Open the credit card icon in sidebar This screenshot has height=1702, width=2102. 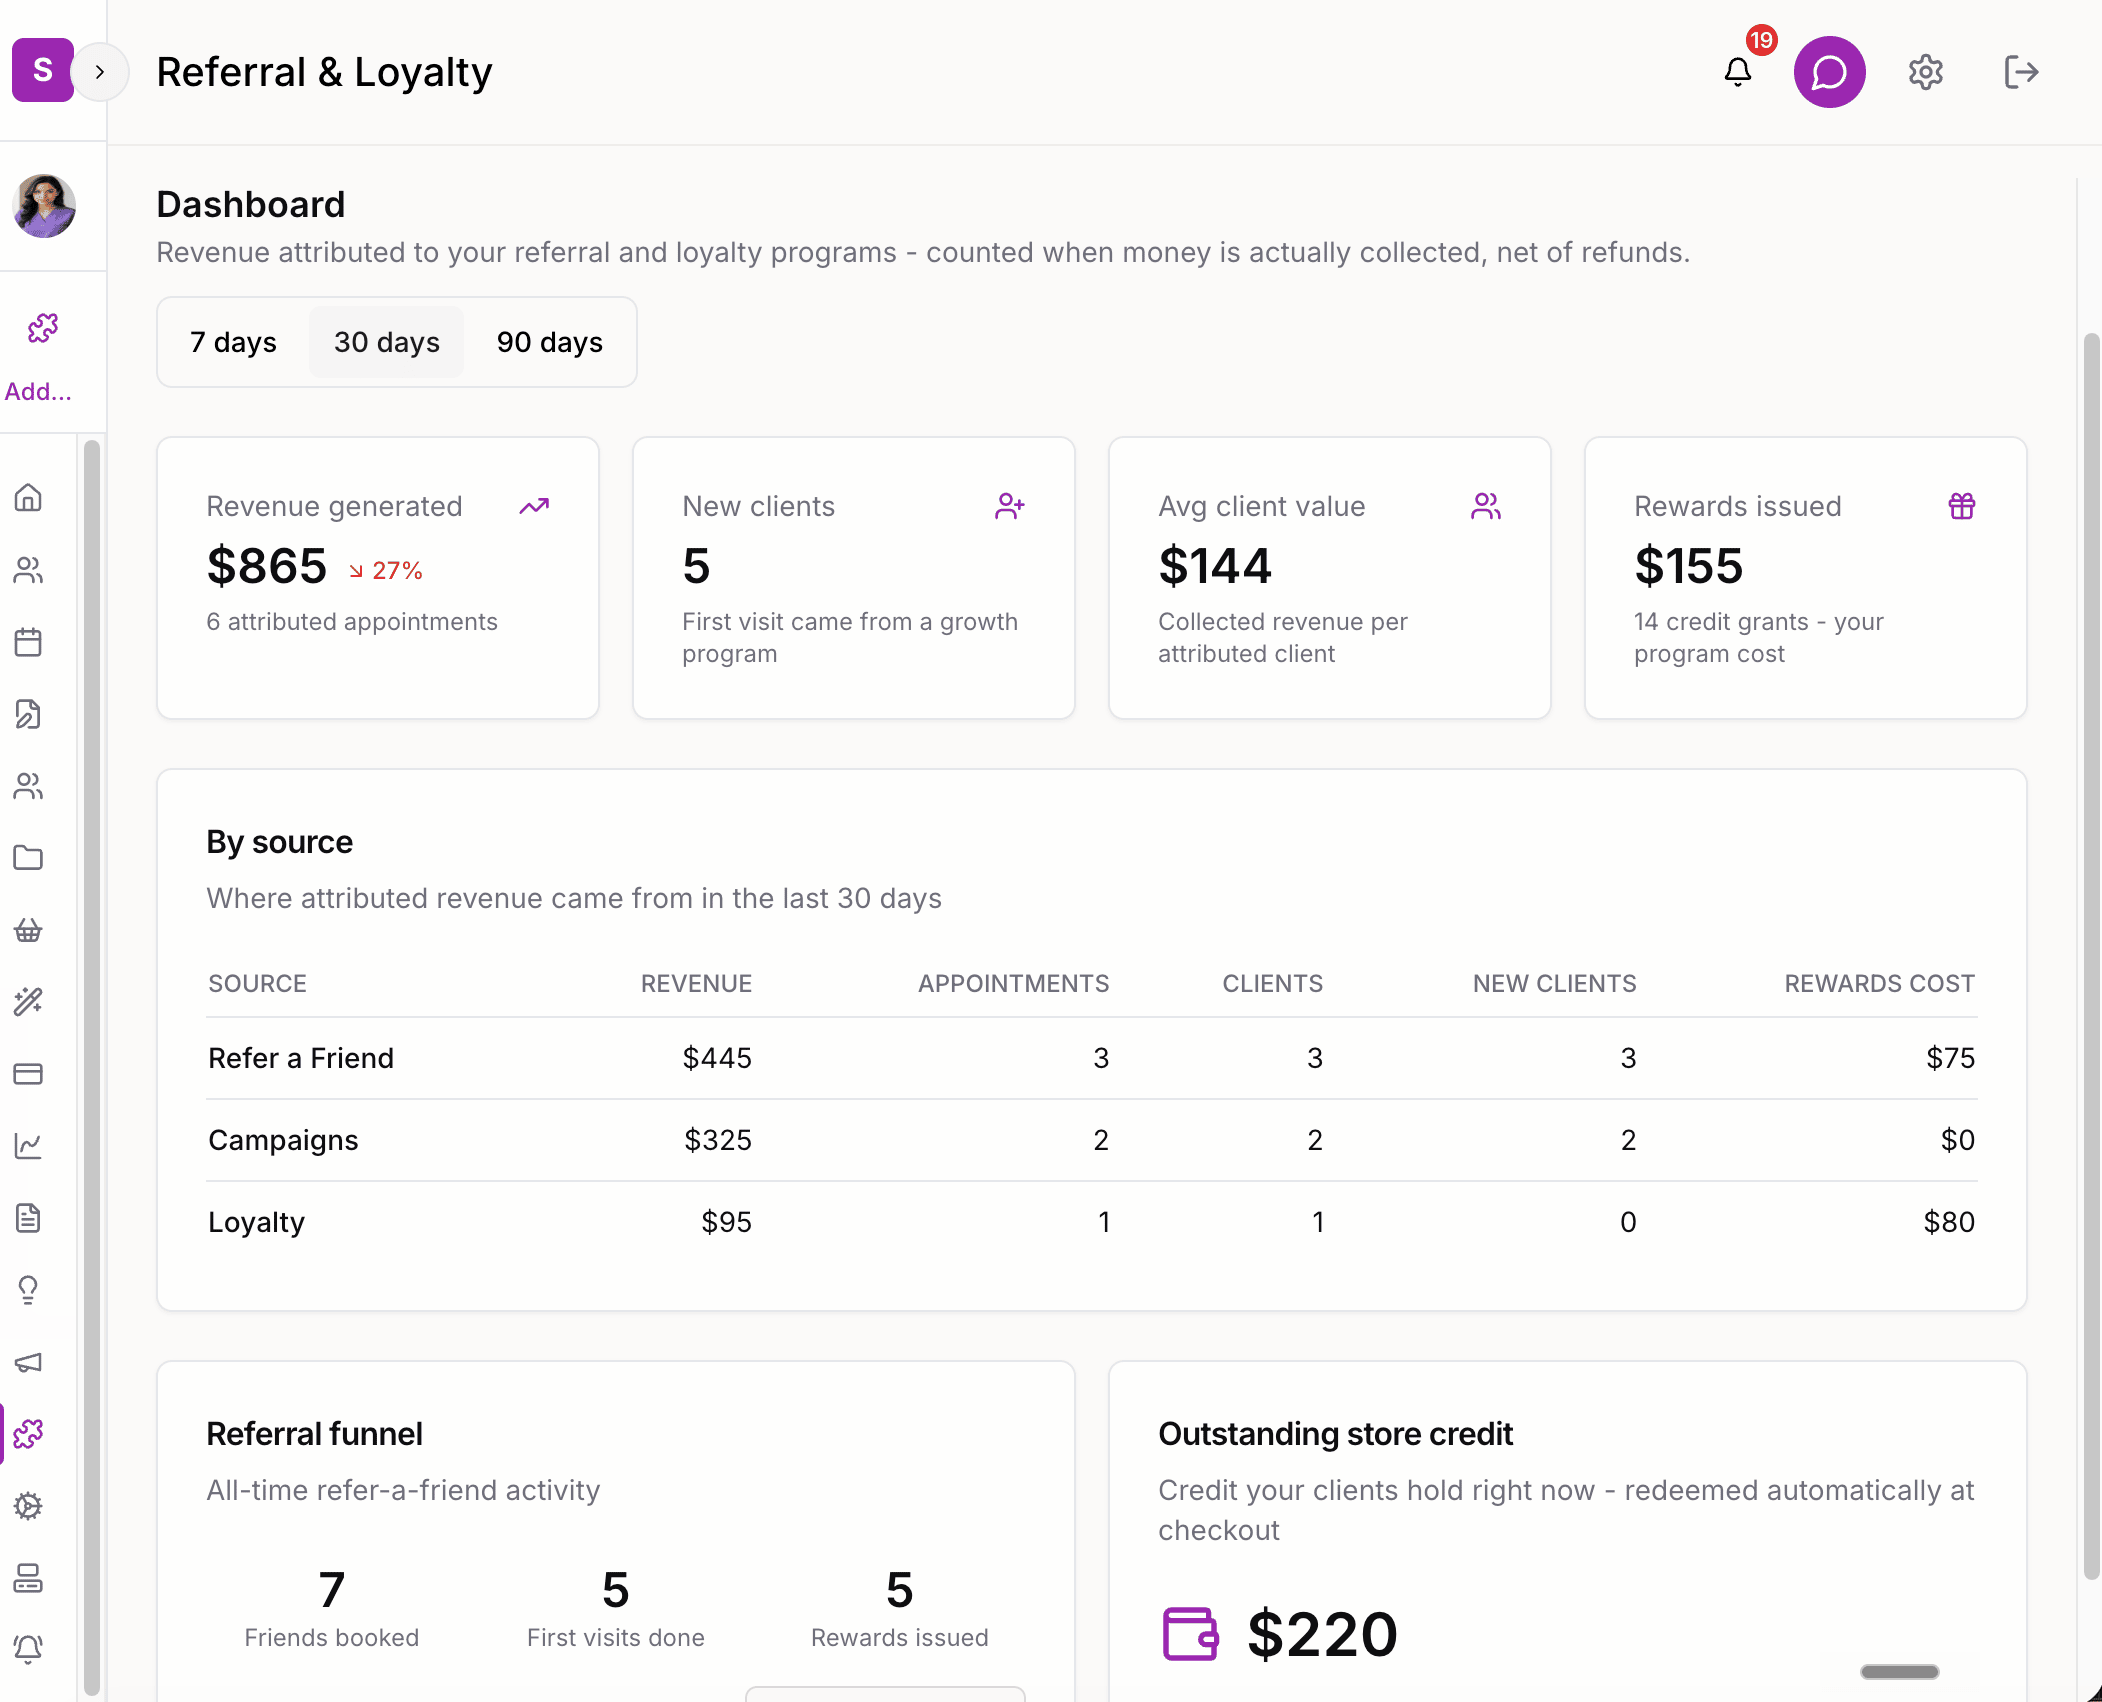tap(28, 1074)
